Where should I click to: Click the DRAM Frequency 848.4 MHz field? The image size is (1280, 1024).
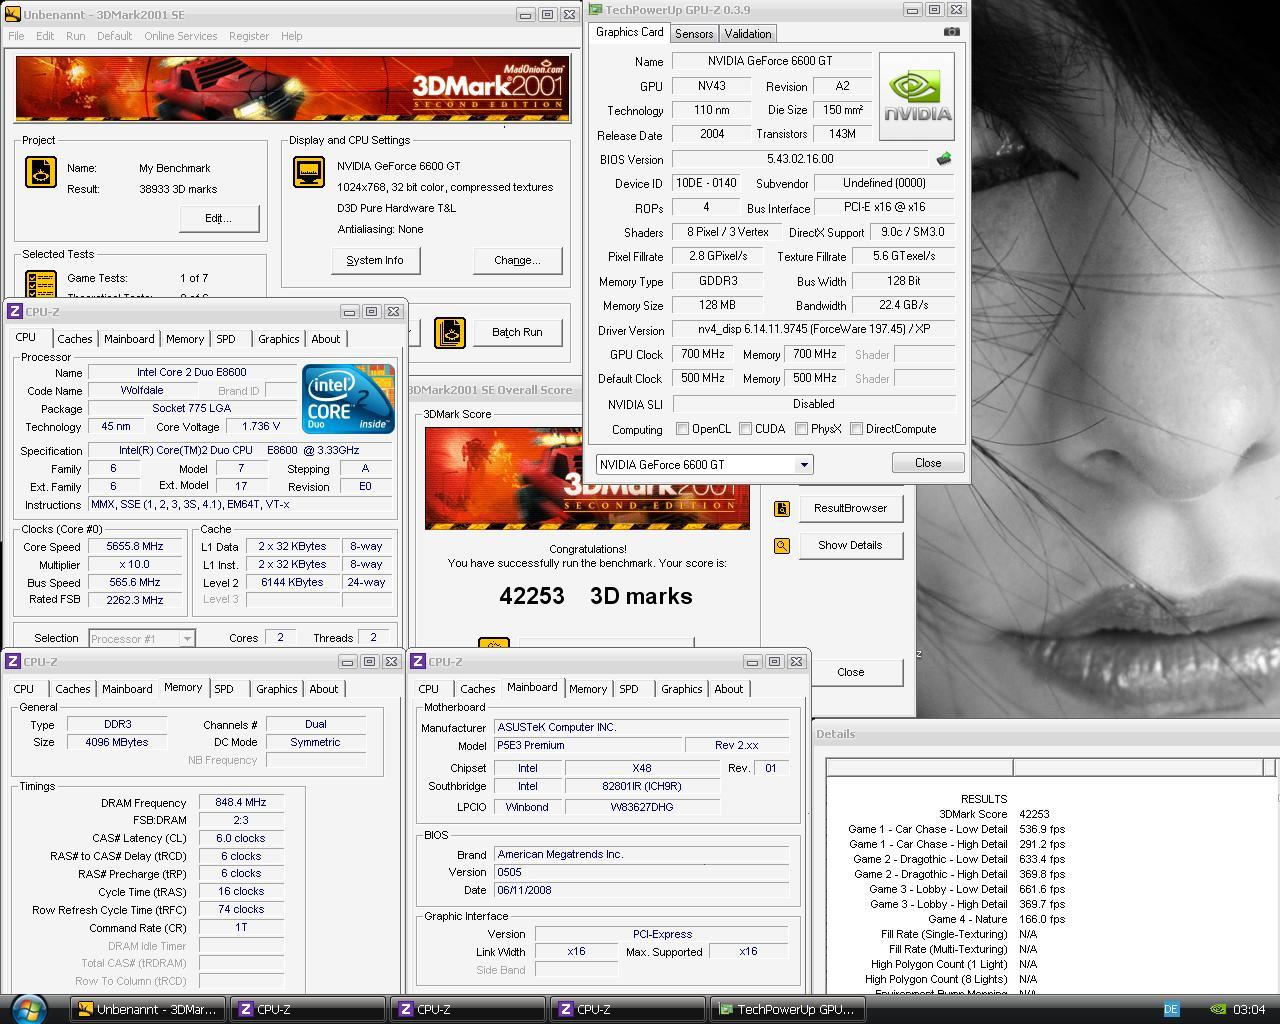(x=241, y=802)
